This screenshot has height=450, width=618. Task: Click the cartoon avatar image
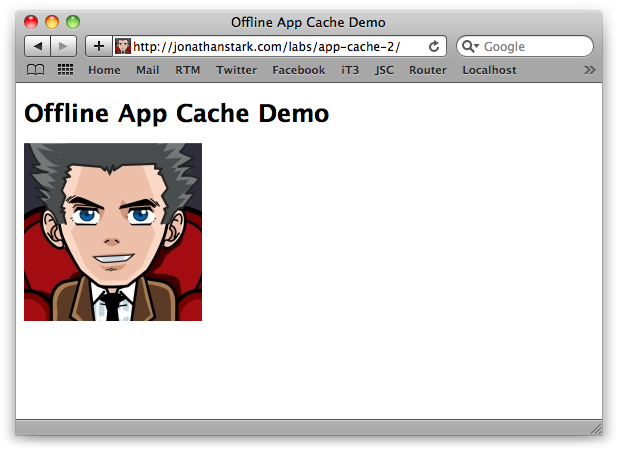tap(113, 232)
